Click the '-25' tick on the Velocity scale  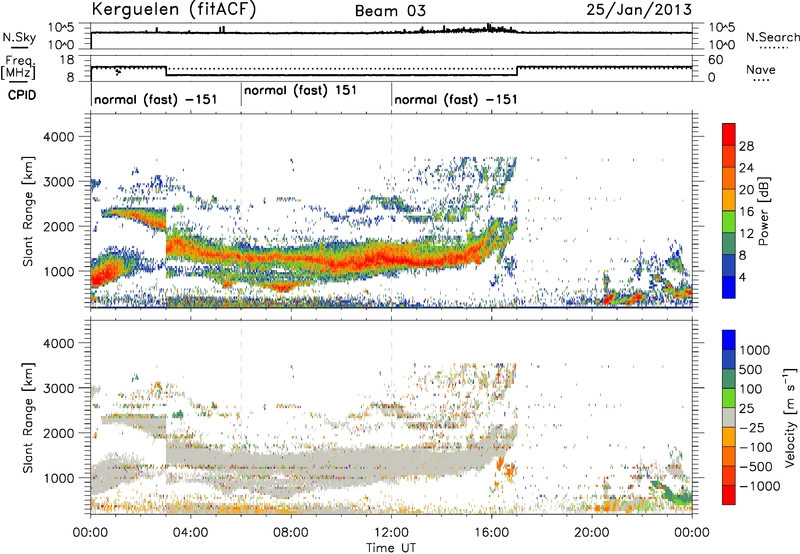752,428
